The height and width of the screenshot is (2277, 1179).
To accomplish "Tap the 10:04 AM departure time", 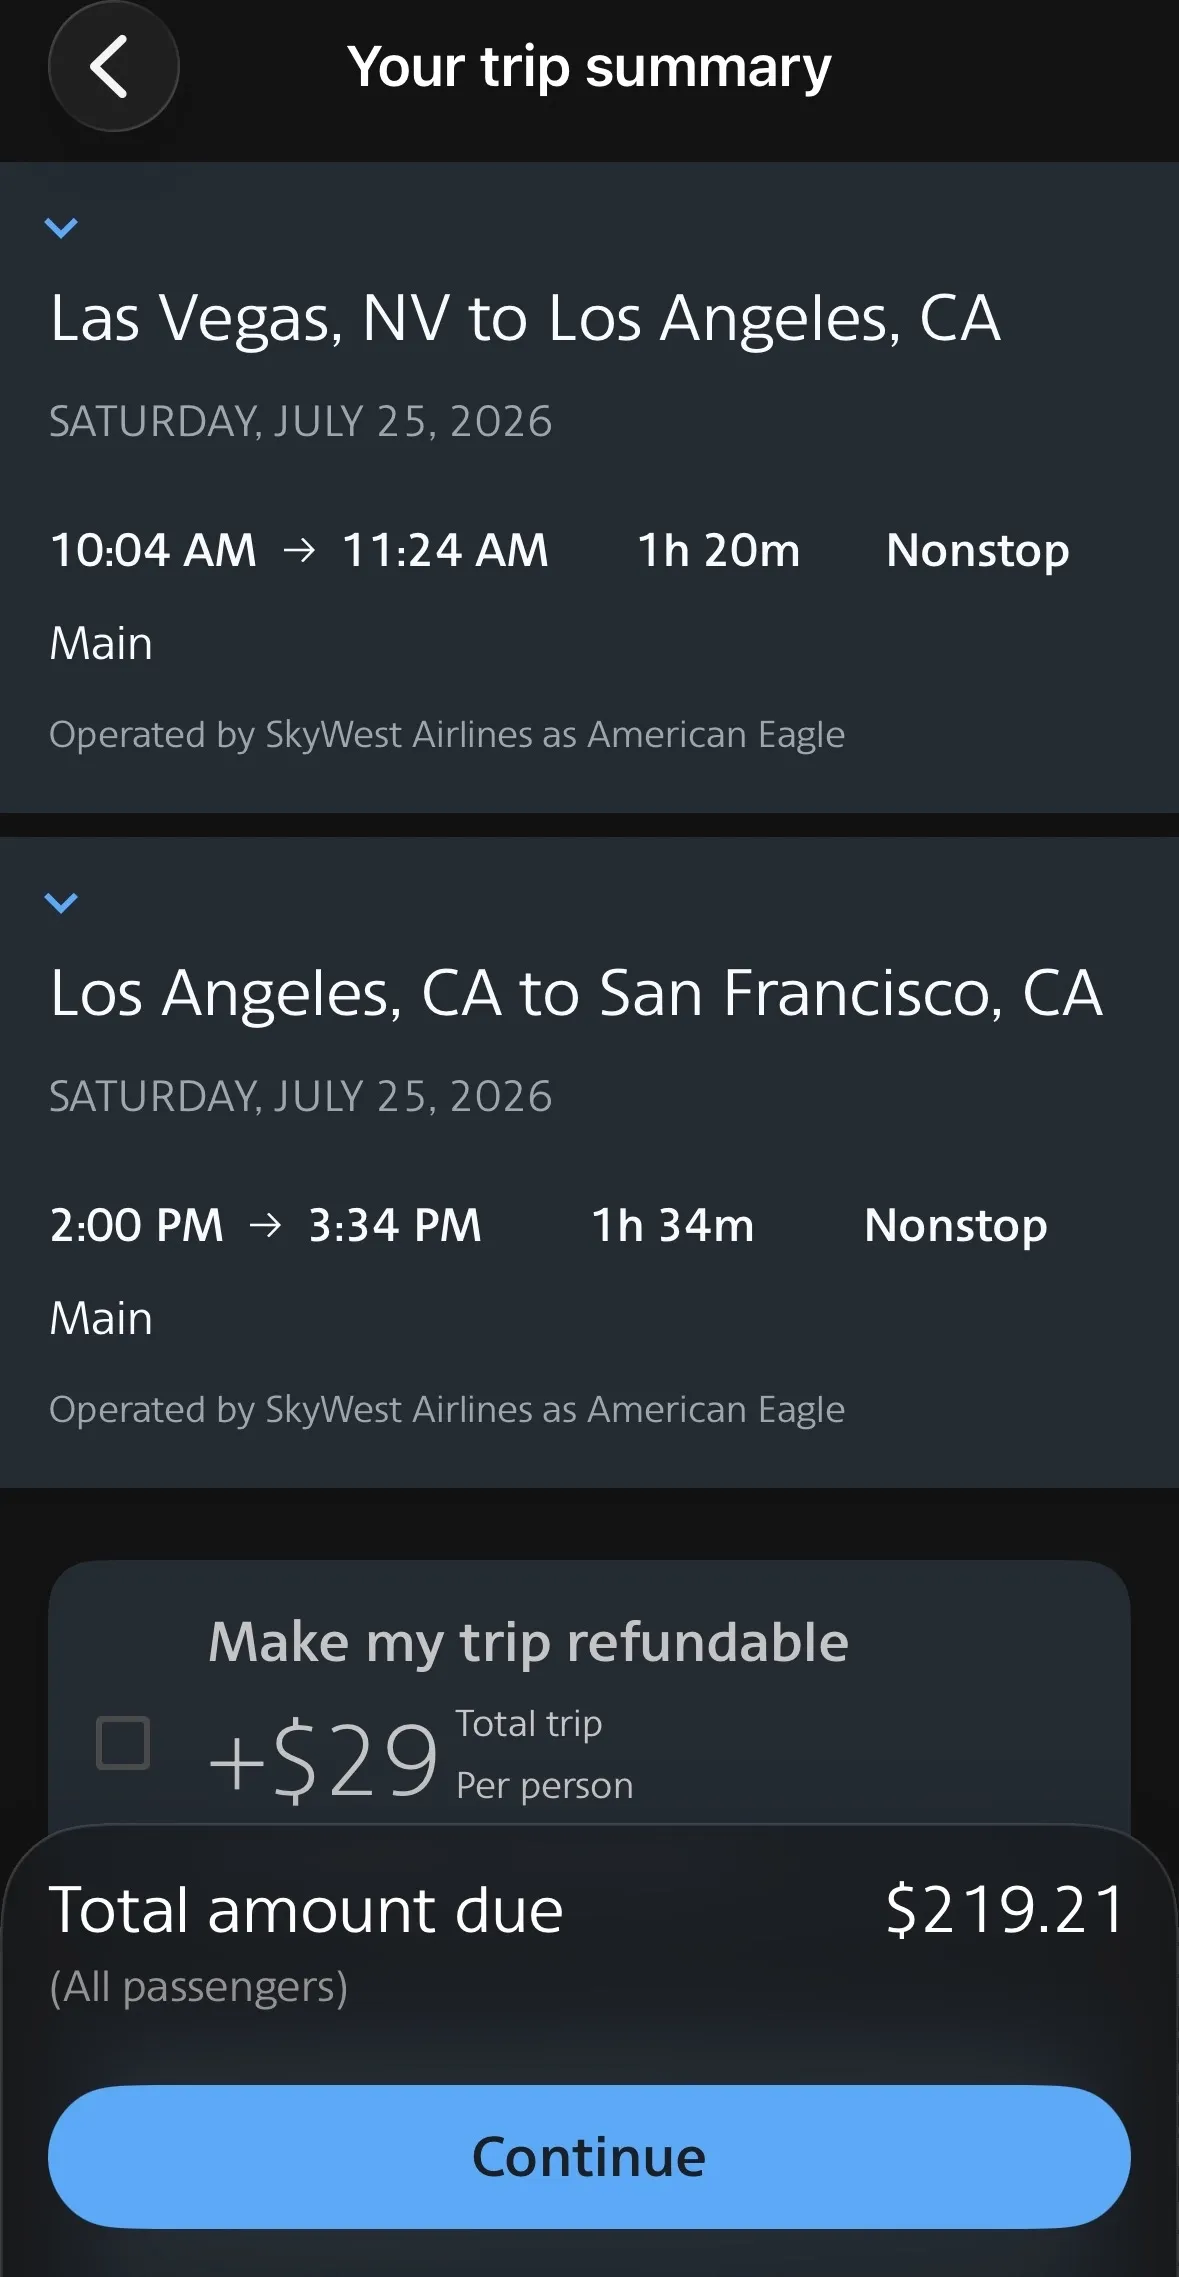I will click(x=153, y=550).
